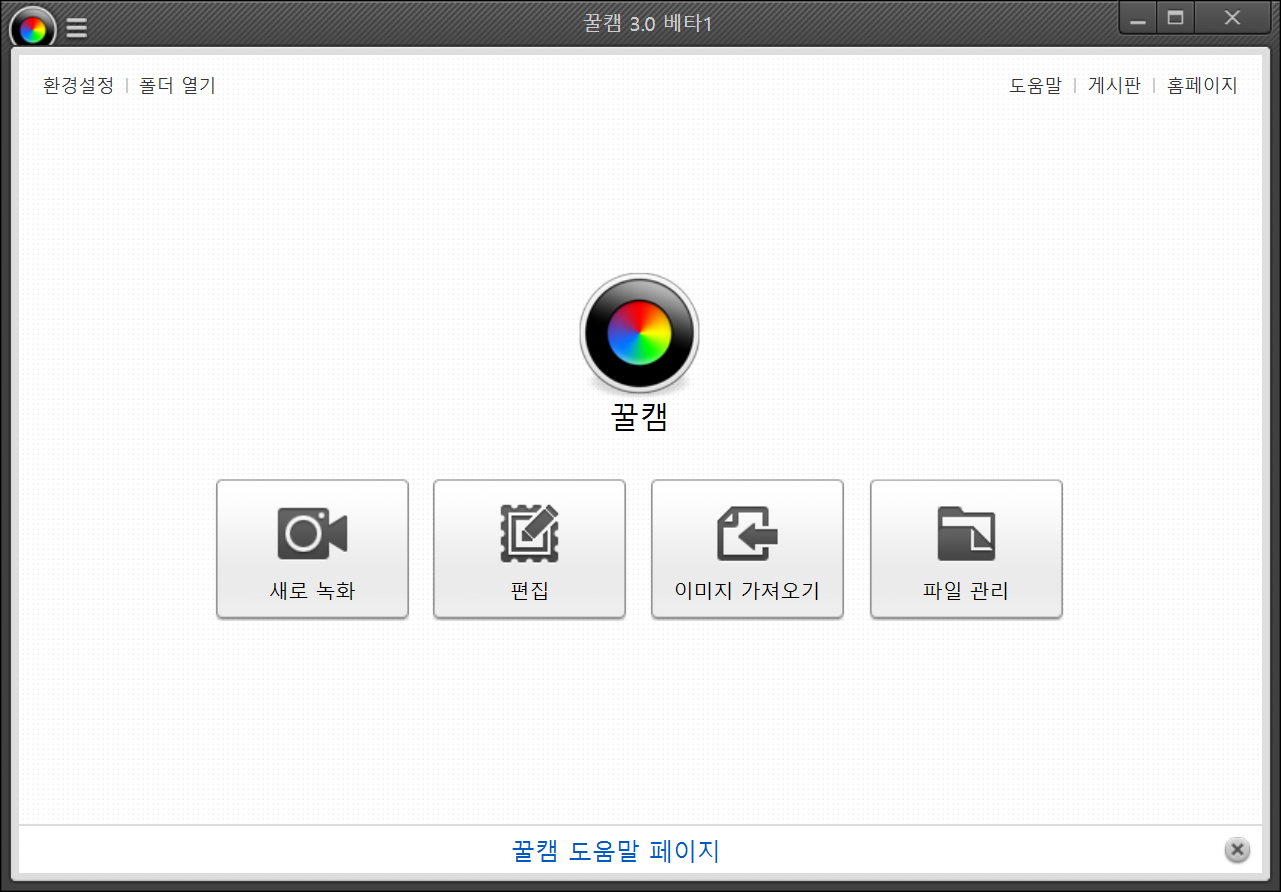Maximize the 꿀캠 window
The width and height of the screenshot is (1281, 892).
coord(1175,19)
